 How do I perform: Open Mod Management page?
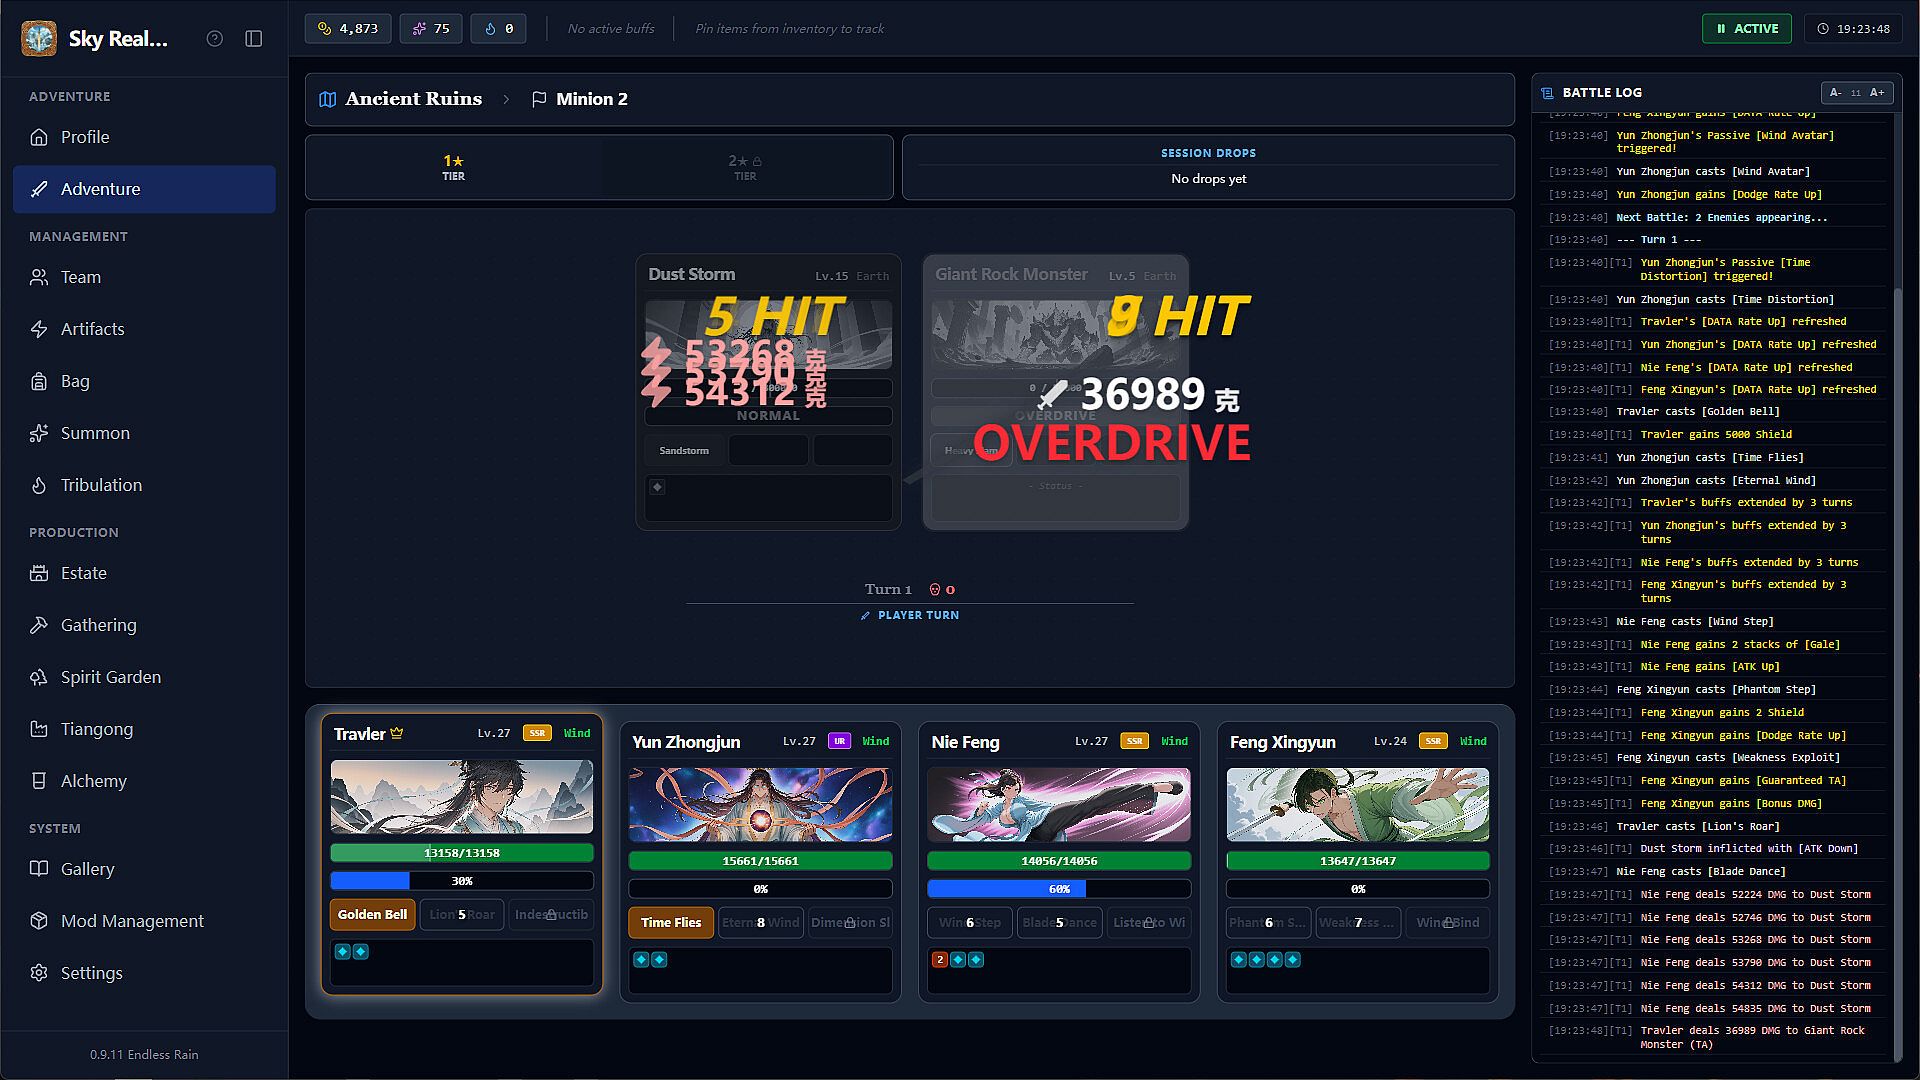pos(132,921)
